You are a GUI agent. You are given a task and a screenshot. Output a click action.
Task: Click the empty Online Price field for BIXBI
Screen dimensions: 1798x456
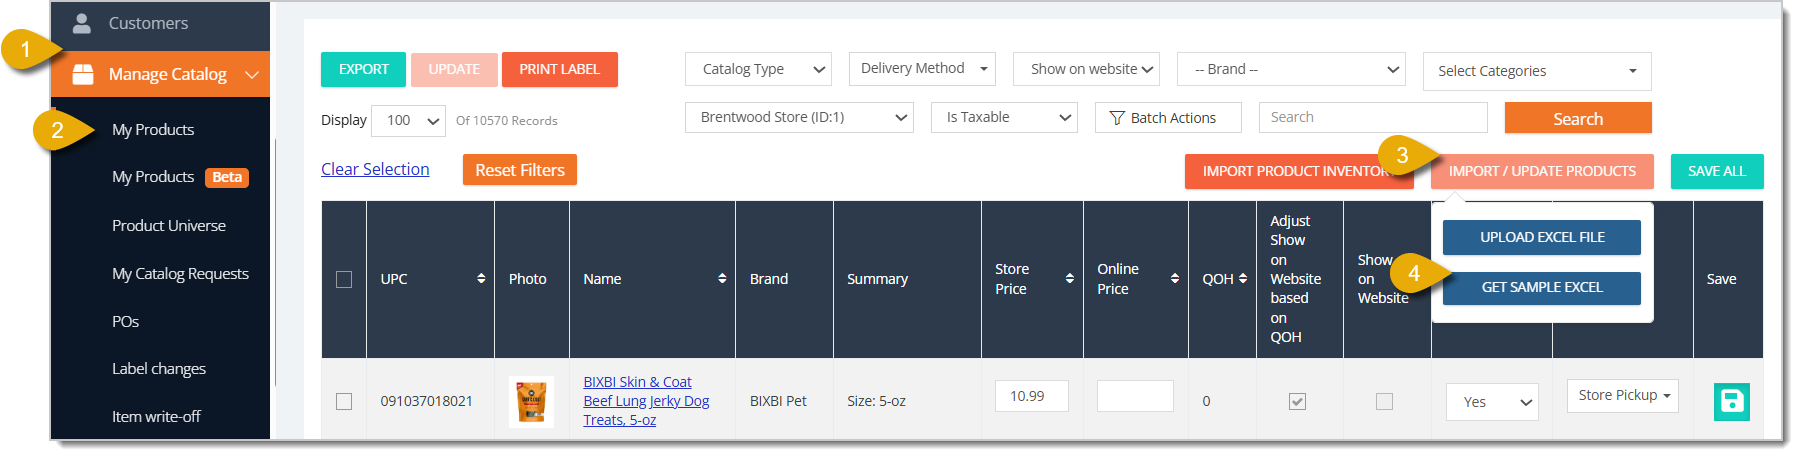[x=1135, y=396]
